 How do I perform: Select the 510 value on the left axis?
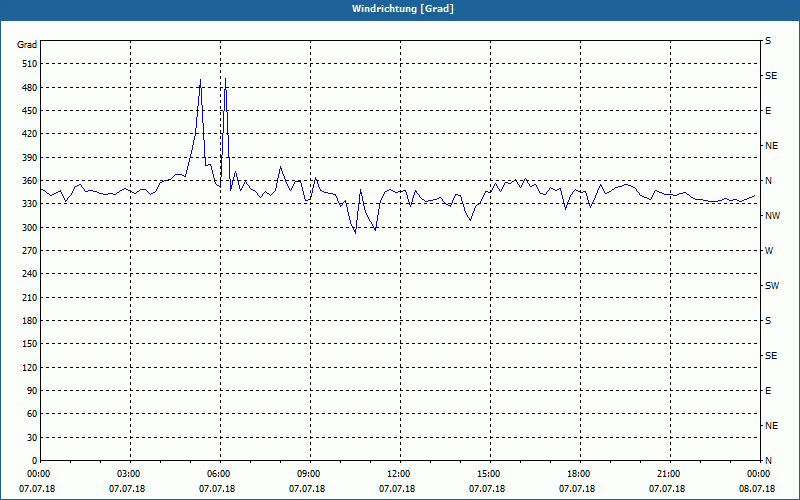point(29,64)
